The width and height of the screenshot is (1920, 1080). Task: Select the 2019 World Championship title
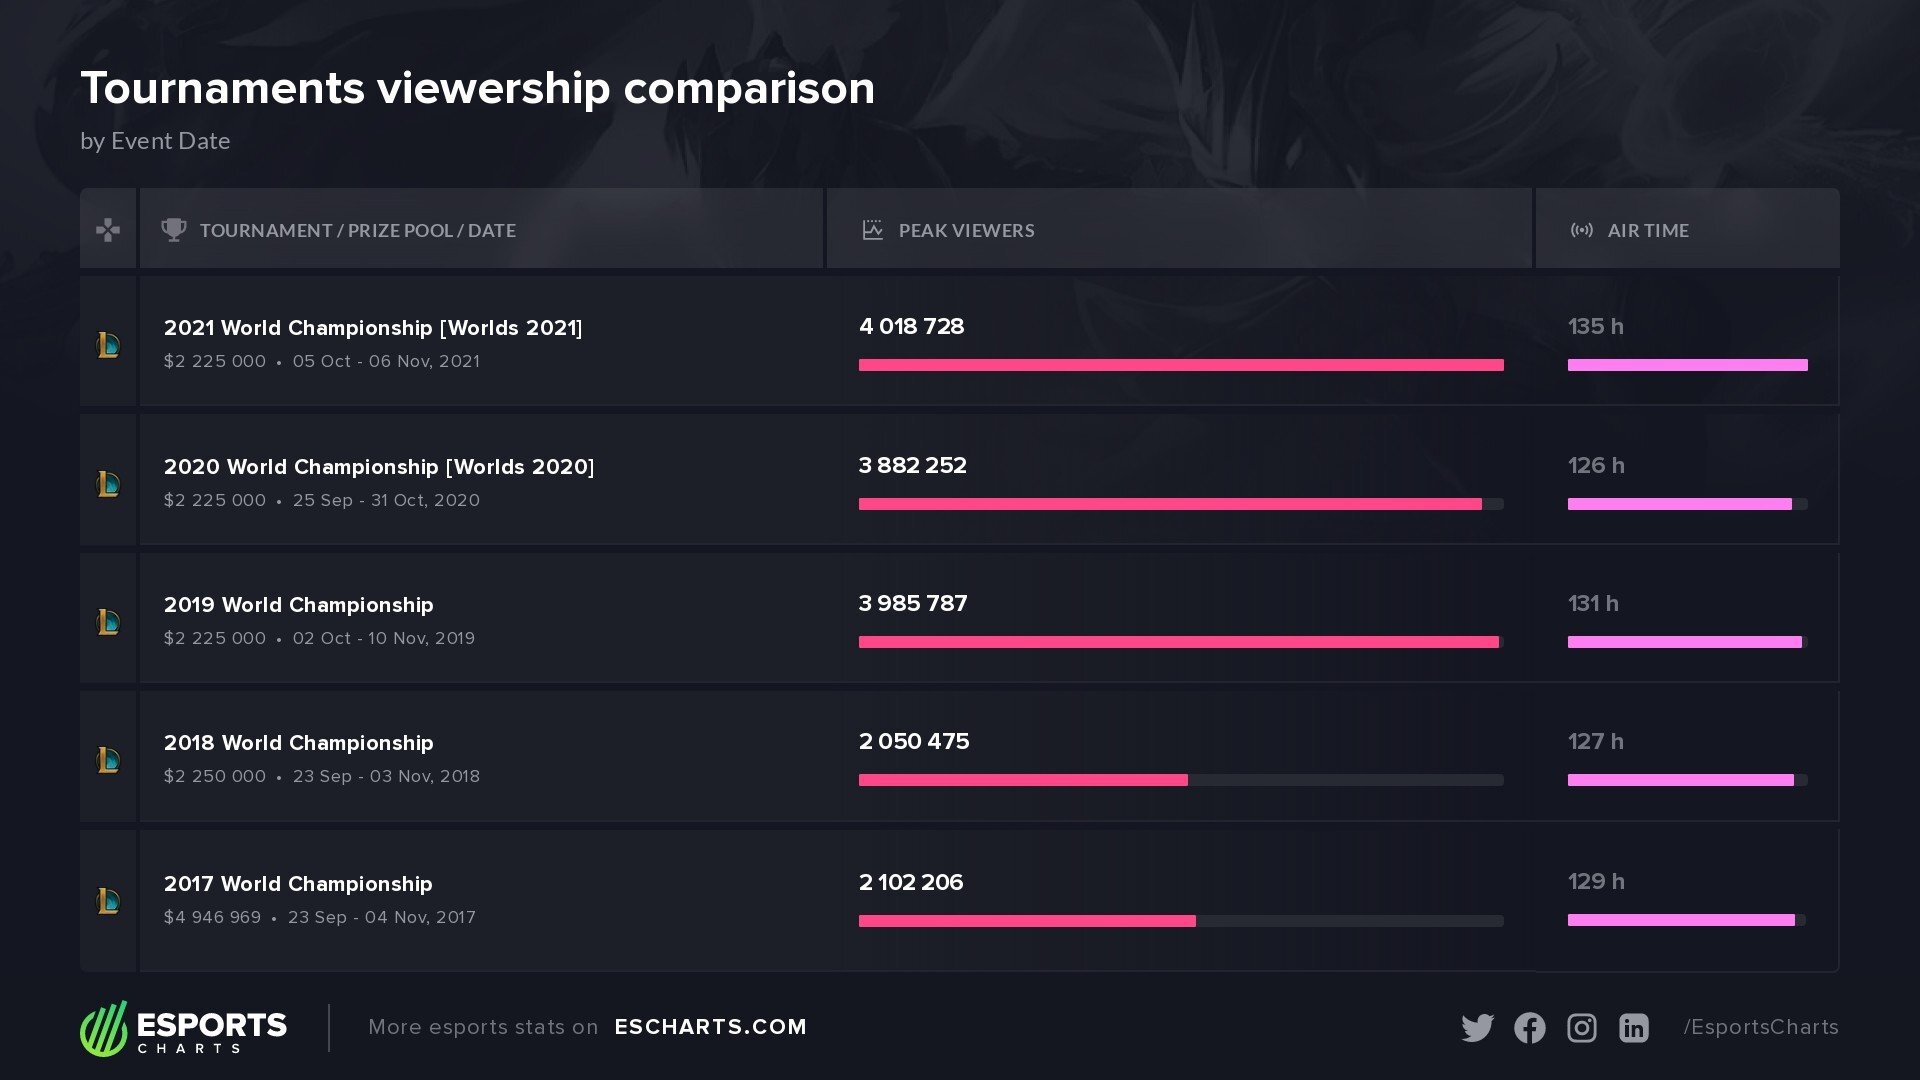point(298,605)
